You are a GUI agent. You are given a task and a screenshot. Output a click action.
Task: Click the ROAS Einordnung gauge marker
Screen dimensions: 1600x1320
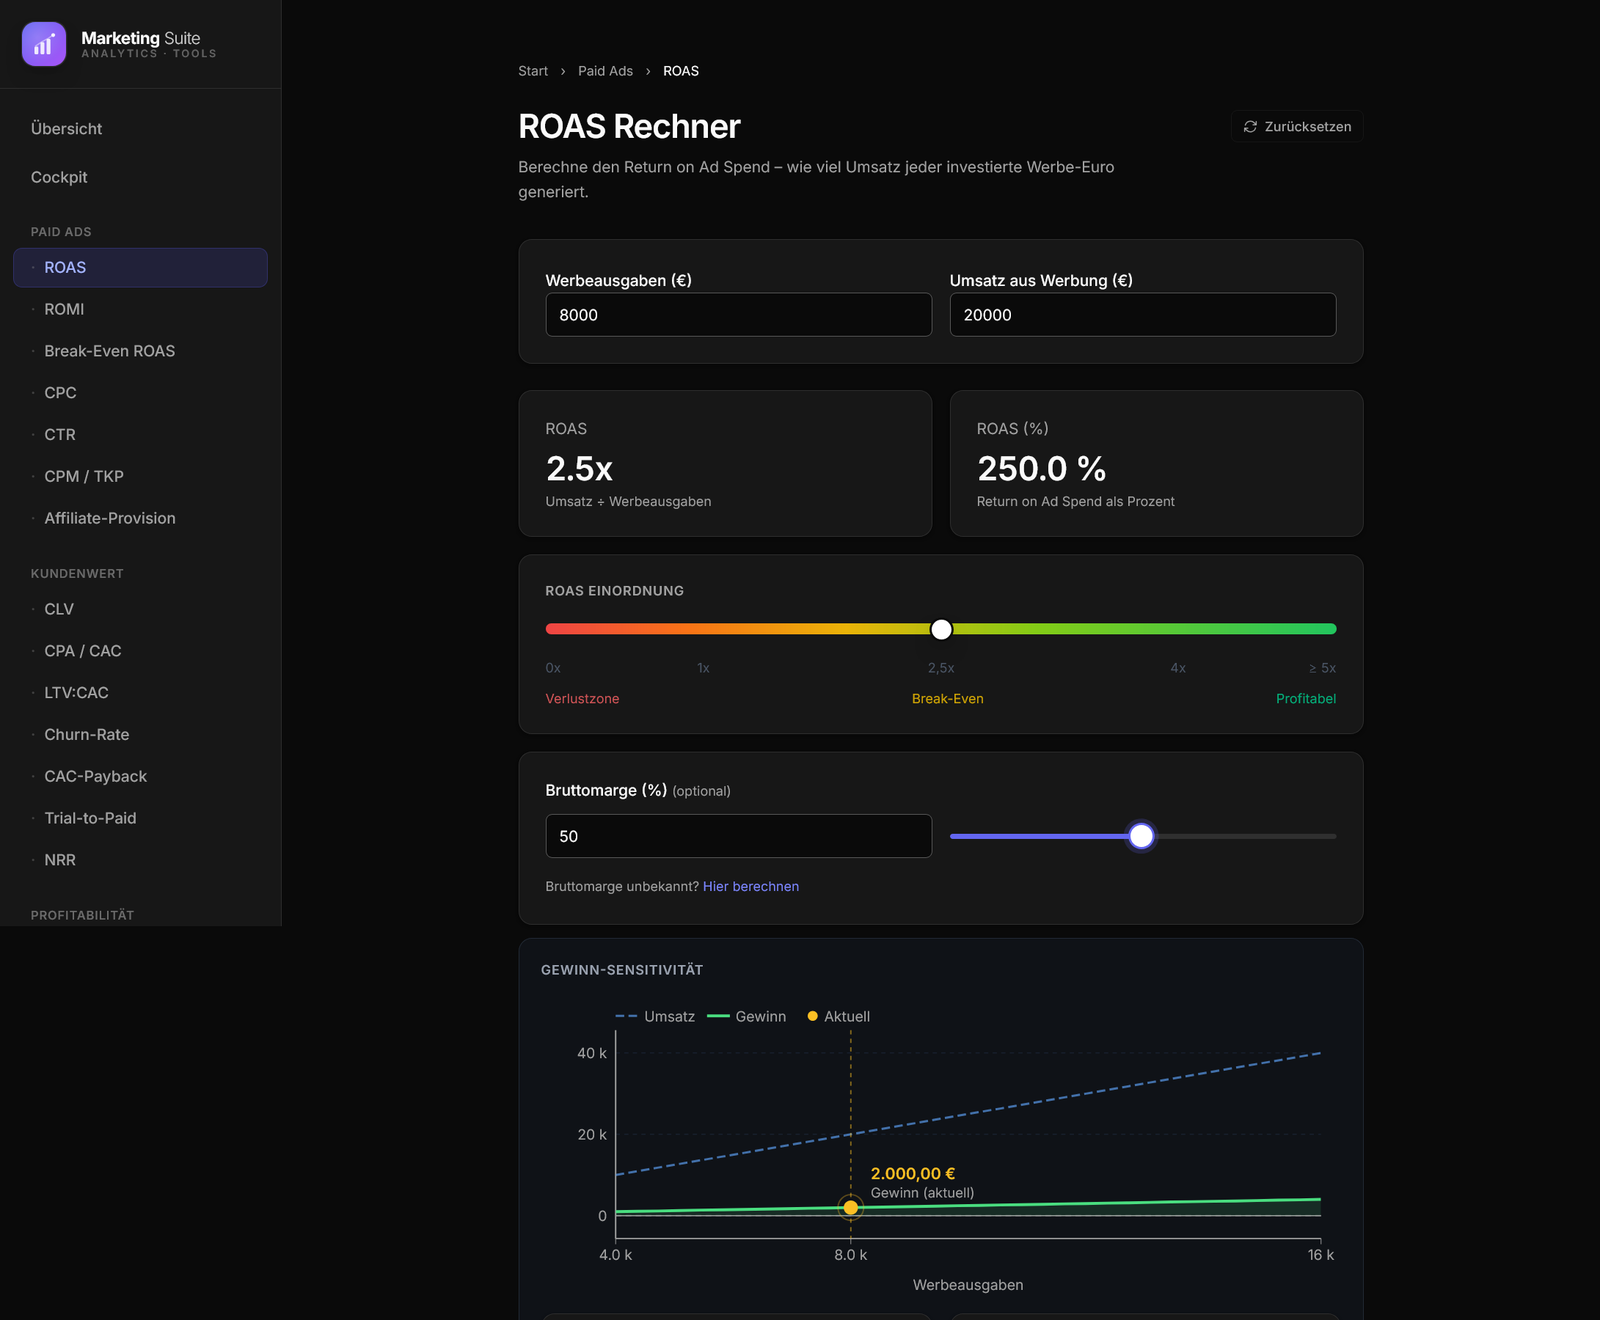click(941, 629)
